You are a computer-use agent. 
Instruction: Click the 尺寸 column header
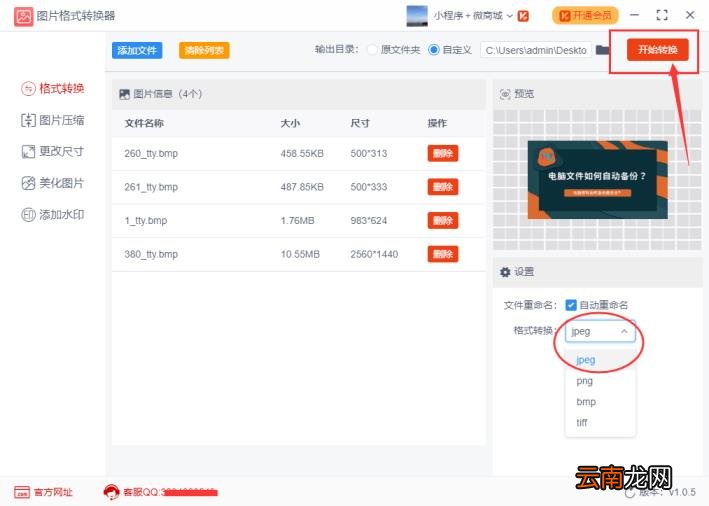360,123
